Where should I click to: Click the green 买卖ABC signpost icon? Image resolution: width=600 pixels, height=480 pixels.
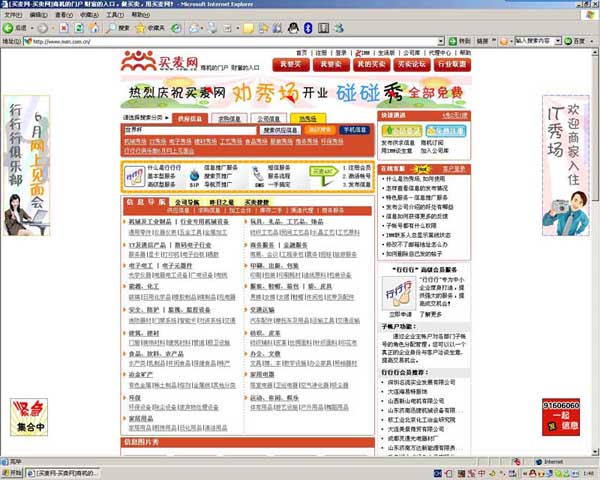tap(324, 176)
